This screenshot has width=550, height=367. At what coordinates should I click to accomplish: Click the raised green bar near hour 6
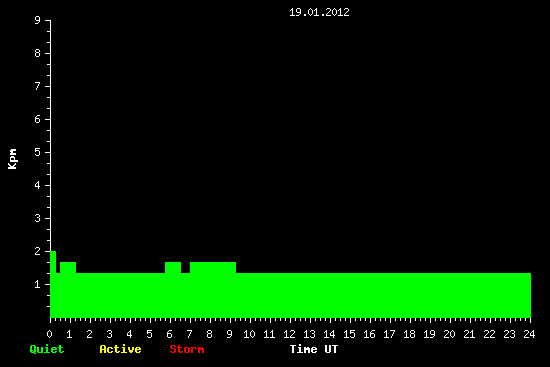coord(173,267)
